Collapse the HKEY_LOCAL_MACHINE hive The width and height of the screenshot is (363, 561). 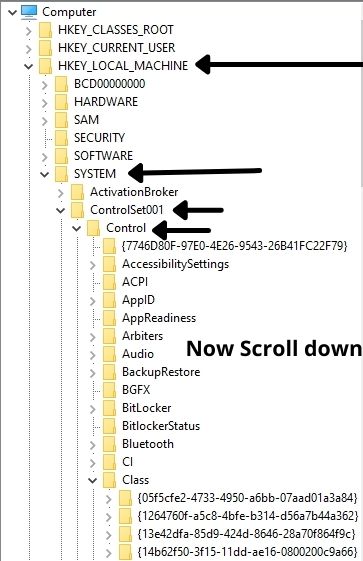click(29, 66)
